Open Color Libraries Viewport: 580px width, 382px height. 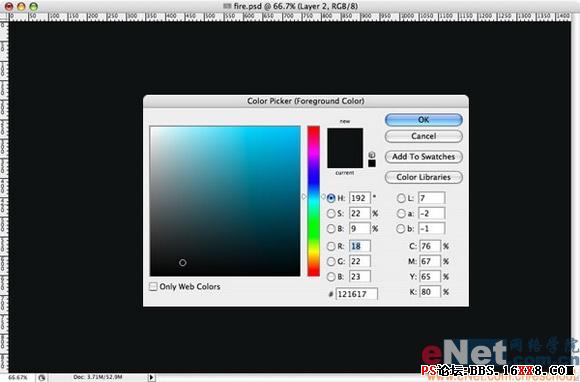tap(424, 177)
